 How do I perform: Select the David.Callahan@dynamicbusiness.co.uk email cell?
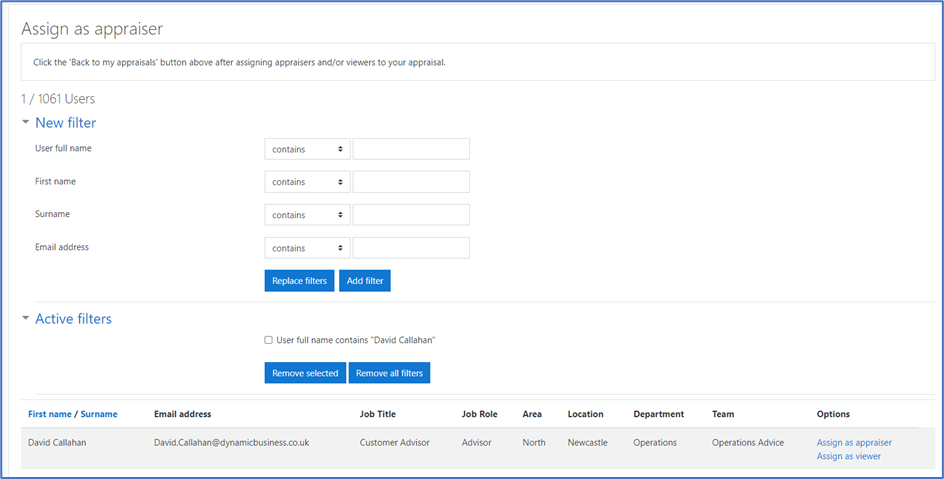(232, 442)
